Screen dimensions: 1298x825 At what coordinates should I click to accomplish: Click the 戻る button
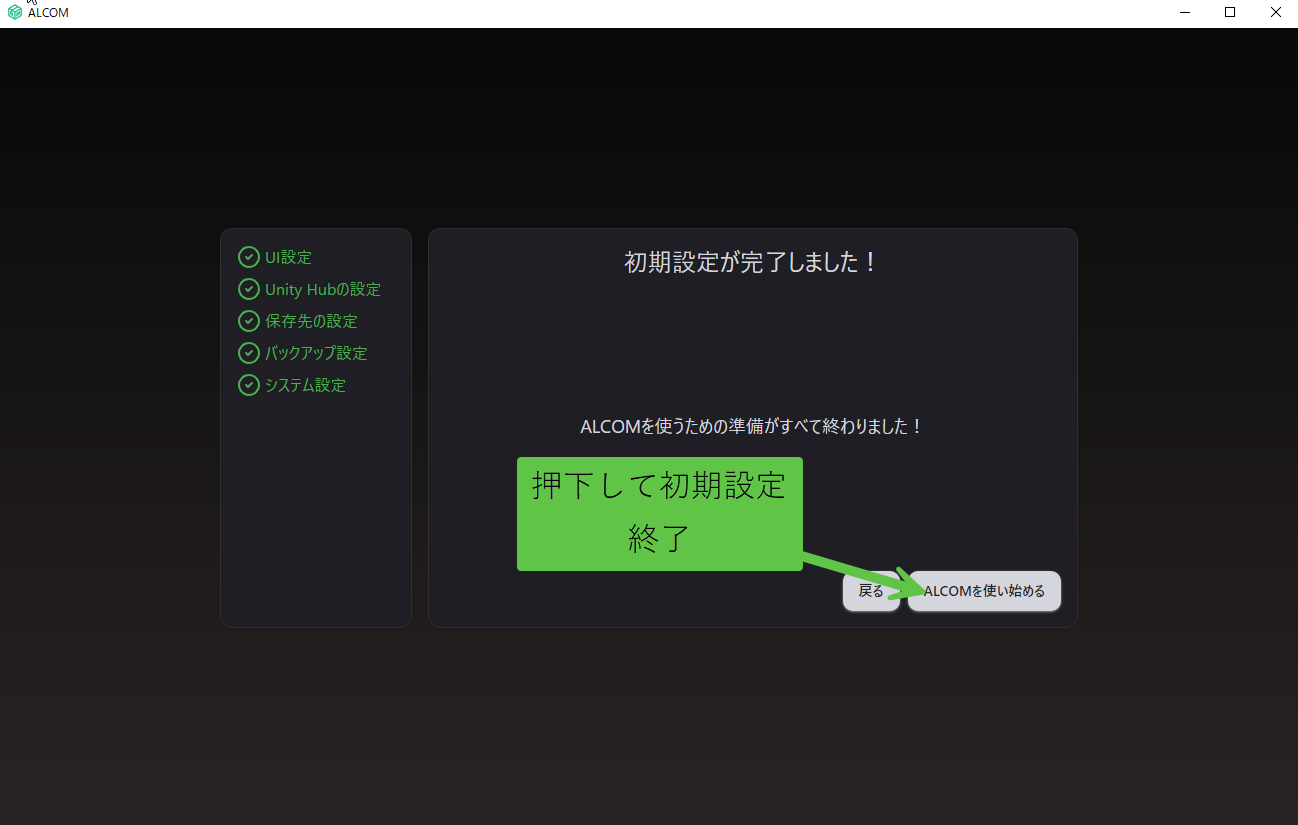pyautogui.click(x=871, y=591)
